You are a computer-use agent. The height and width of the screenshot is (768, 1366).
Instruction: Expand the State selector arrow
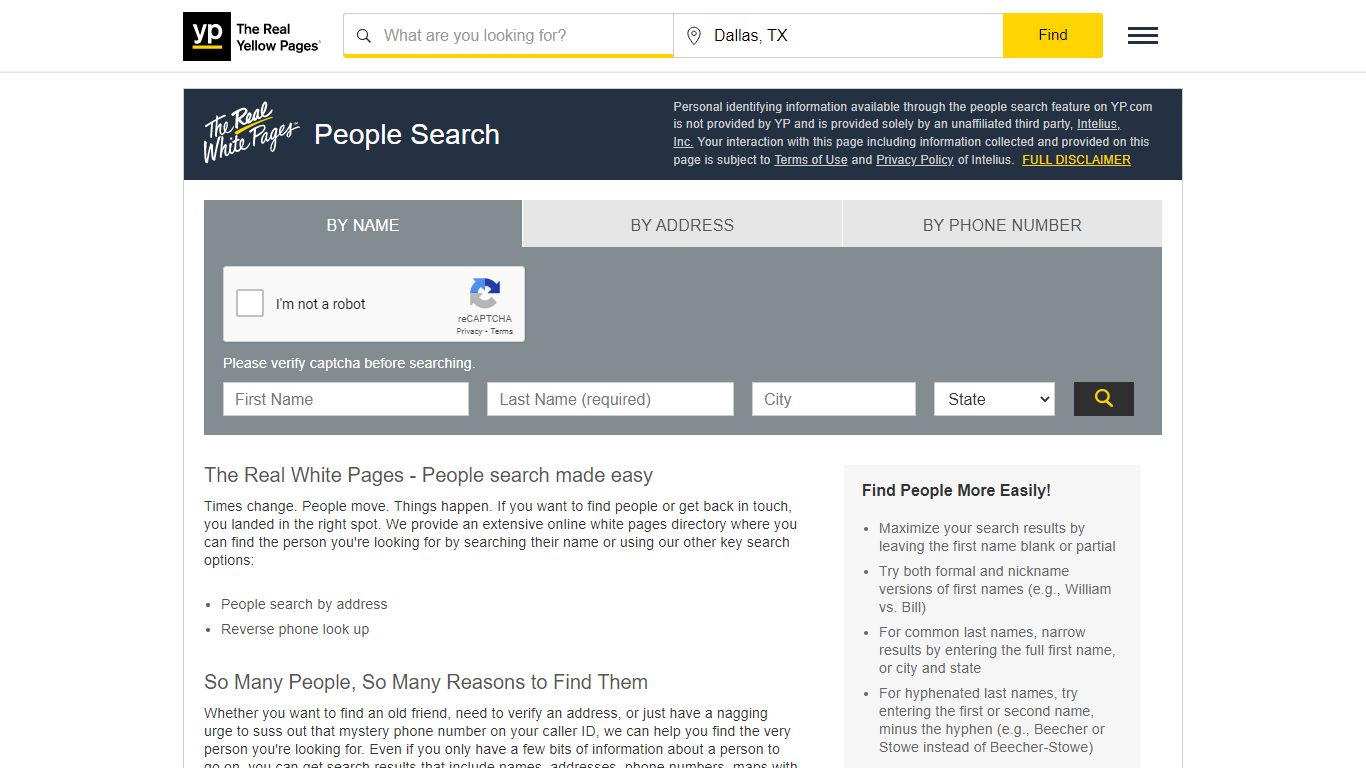(1046, 398)
